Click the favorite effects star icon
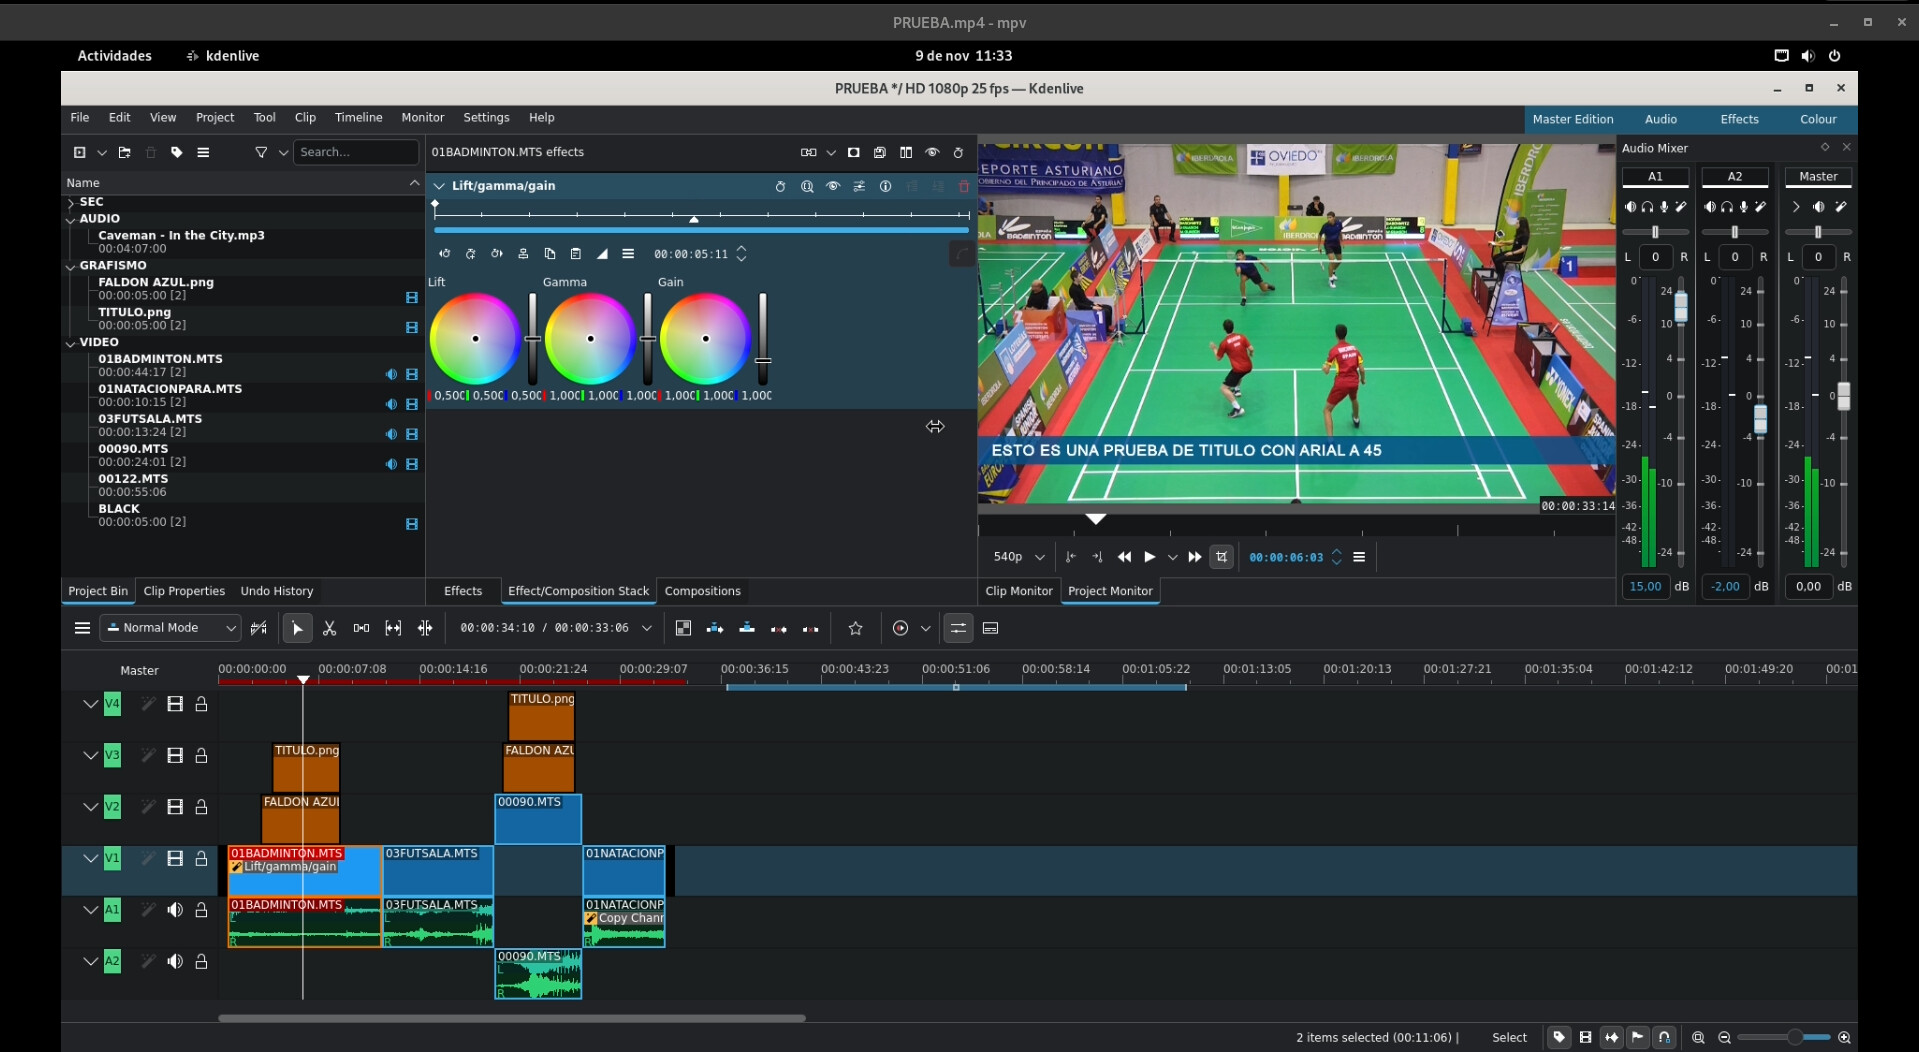 (855, 628)
